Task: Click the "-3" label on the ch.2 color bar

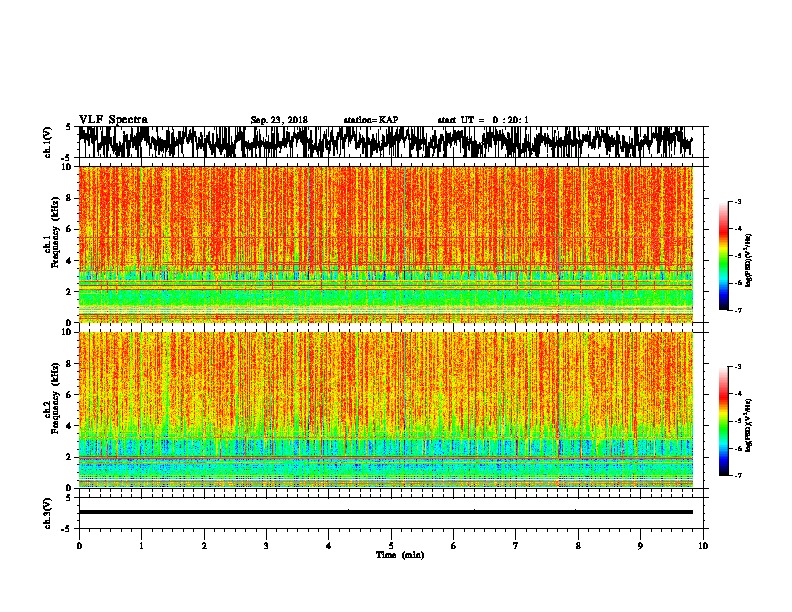Action: coord(737,367)
